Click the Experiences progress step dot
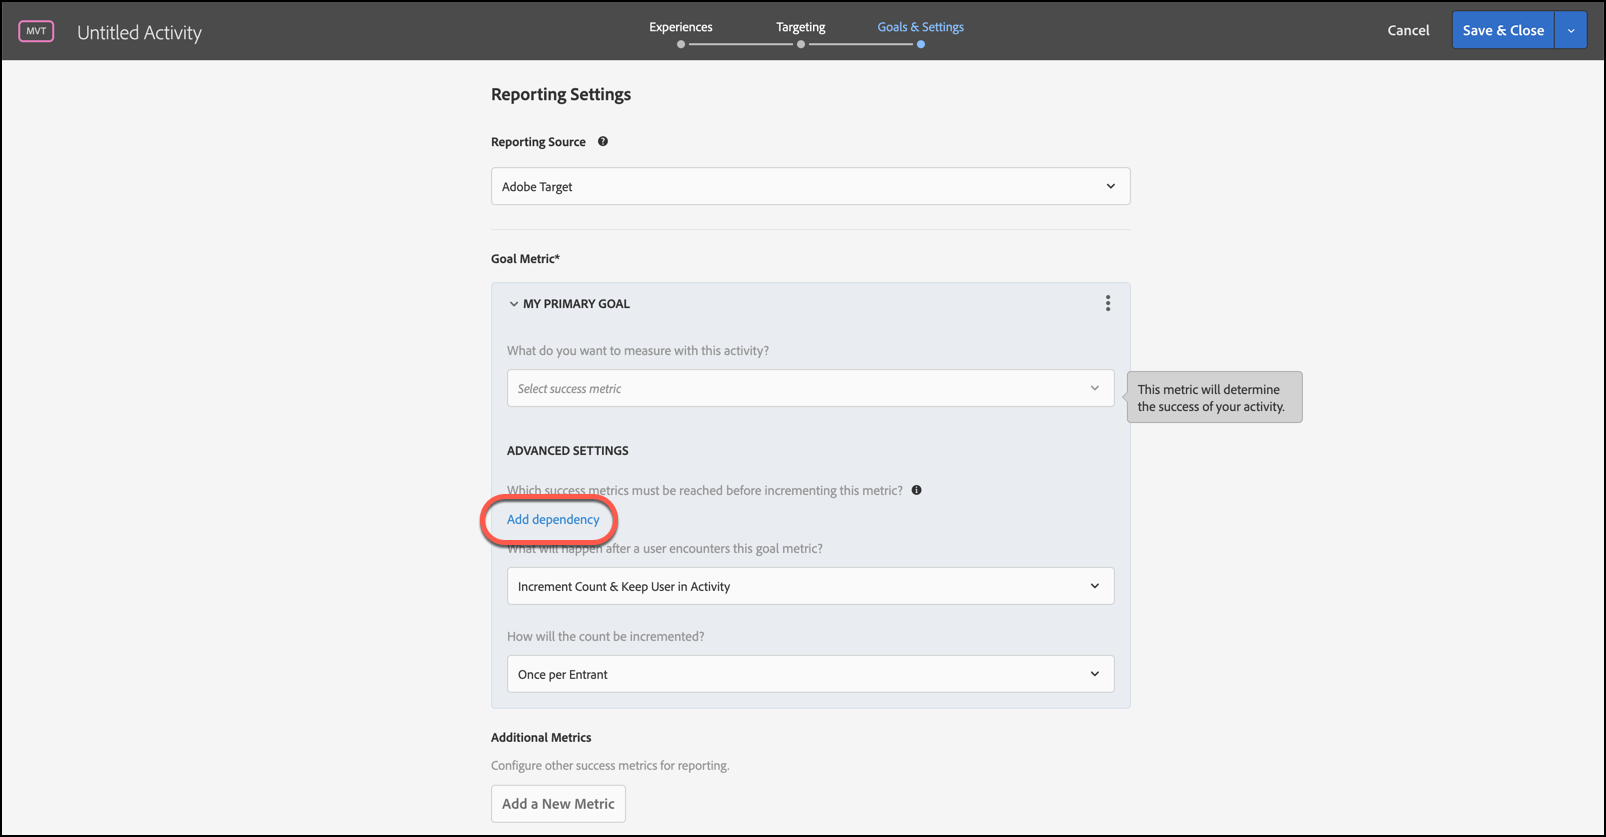 click(681, 44)
